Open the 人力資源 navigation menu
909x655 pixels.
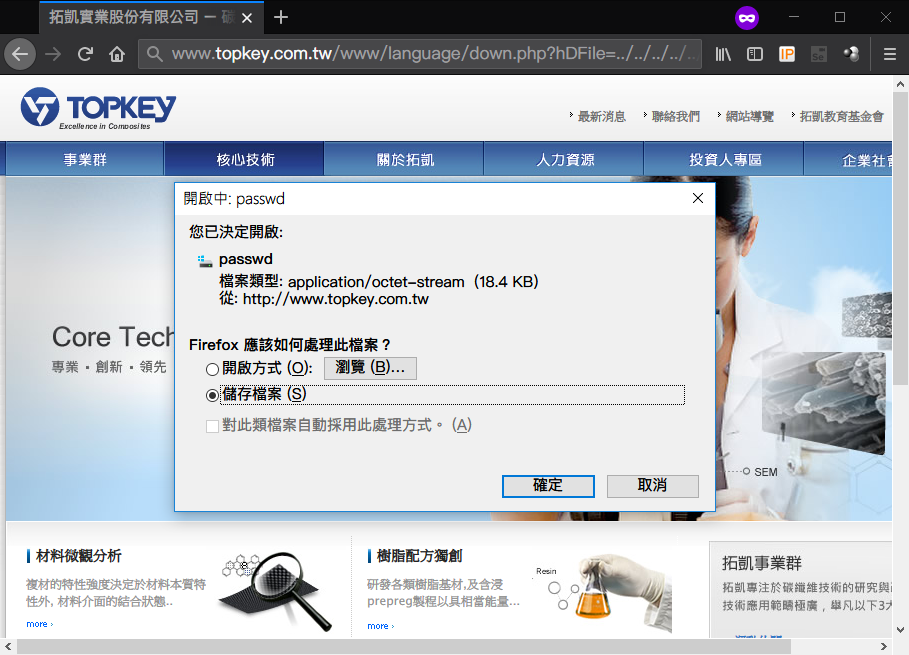click(x=565, y=159)
